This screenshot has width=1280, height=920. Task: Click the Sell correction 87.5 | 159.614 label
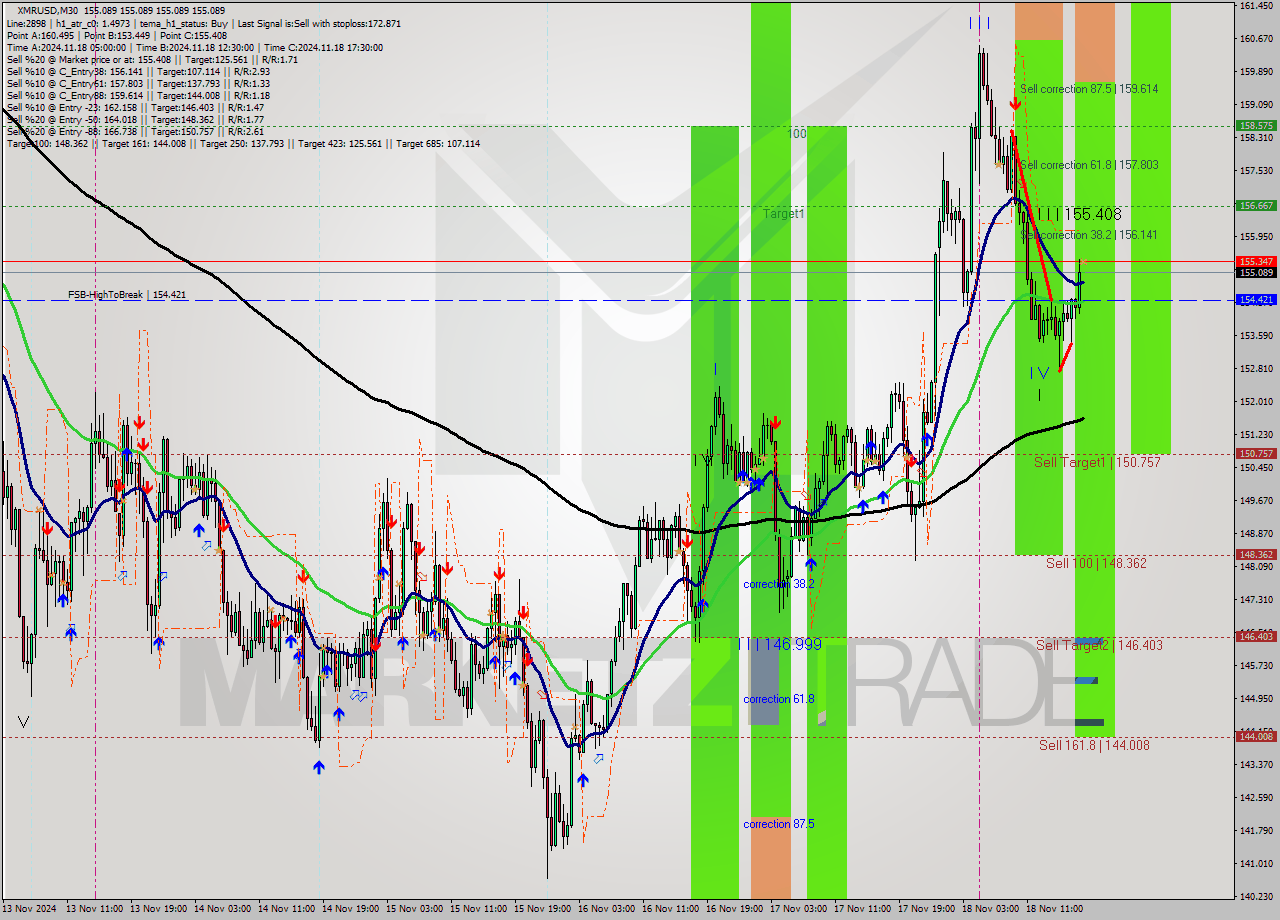click(x=1089, y=89)
